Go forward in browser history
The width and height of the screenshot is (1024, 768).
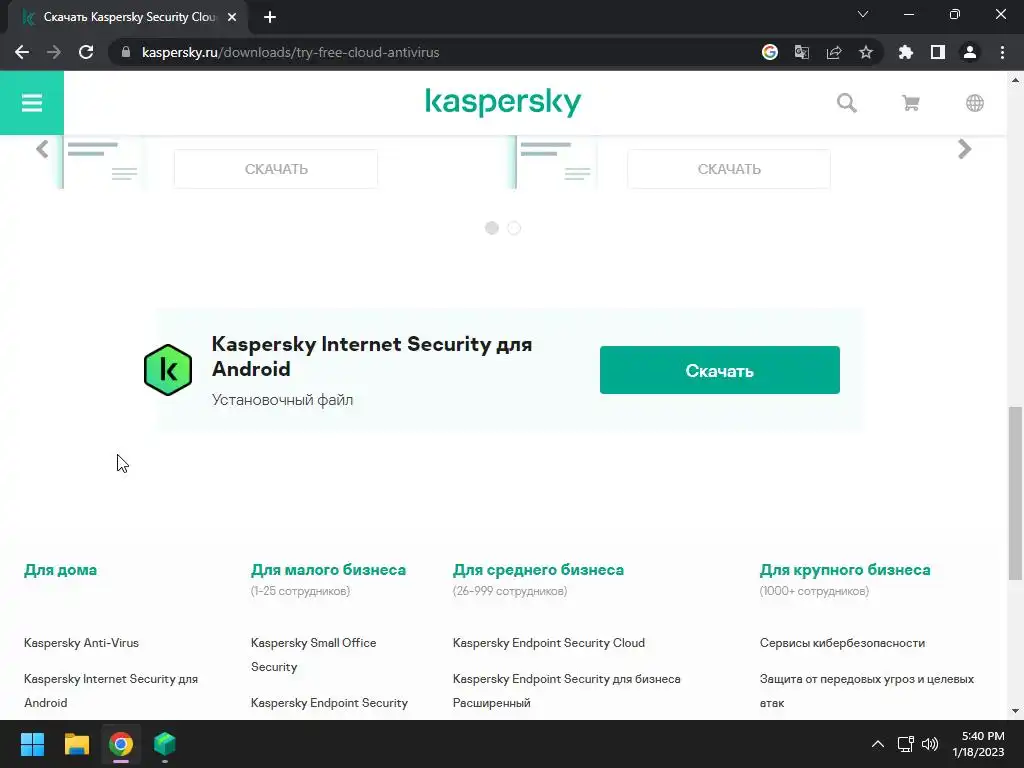(x=54, y=52)
